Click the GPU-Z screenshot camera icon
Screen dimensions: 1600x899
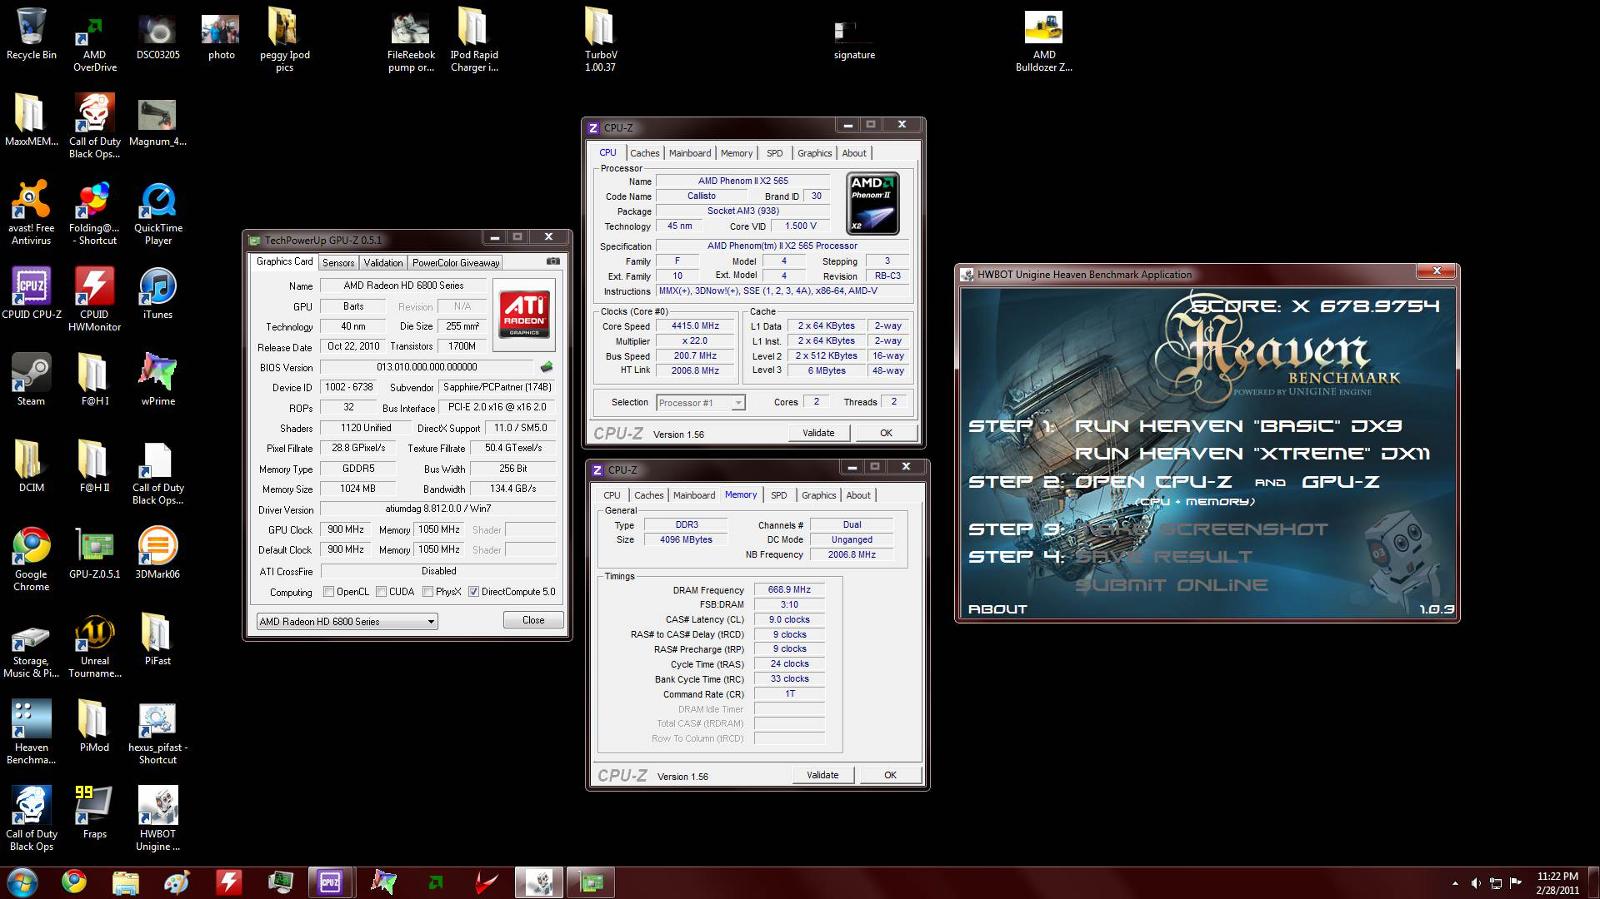(553, 262)
